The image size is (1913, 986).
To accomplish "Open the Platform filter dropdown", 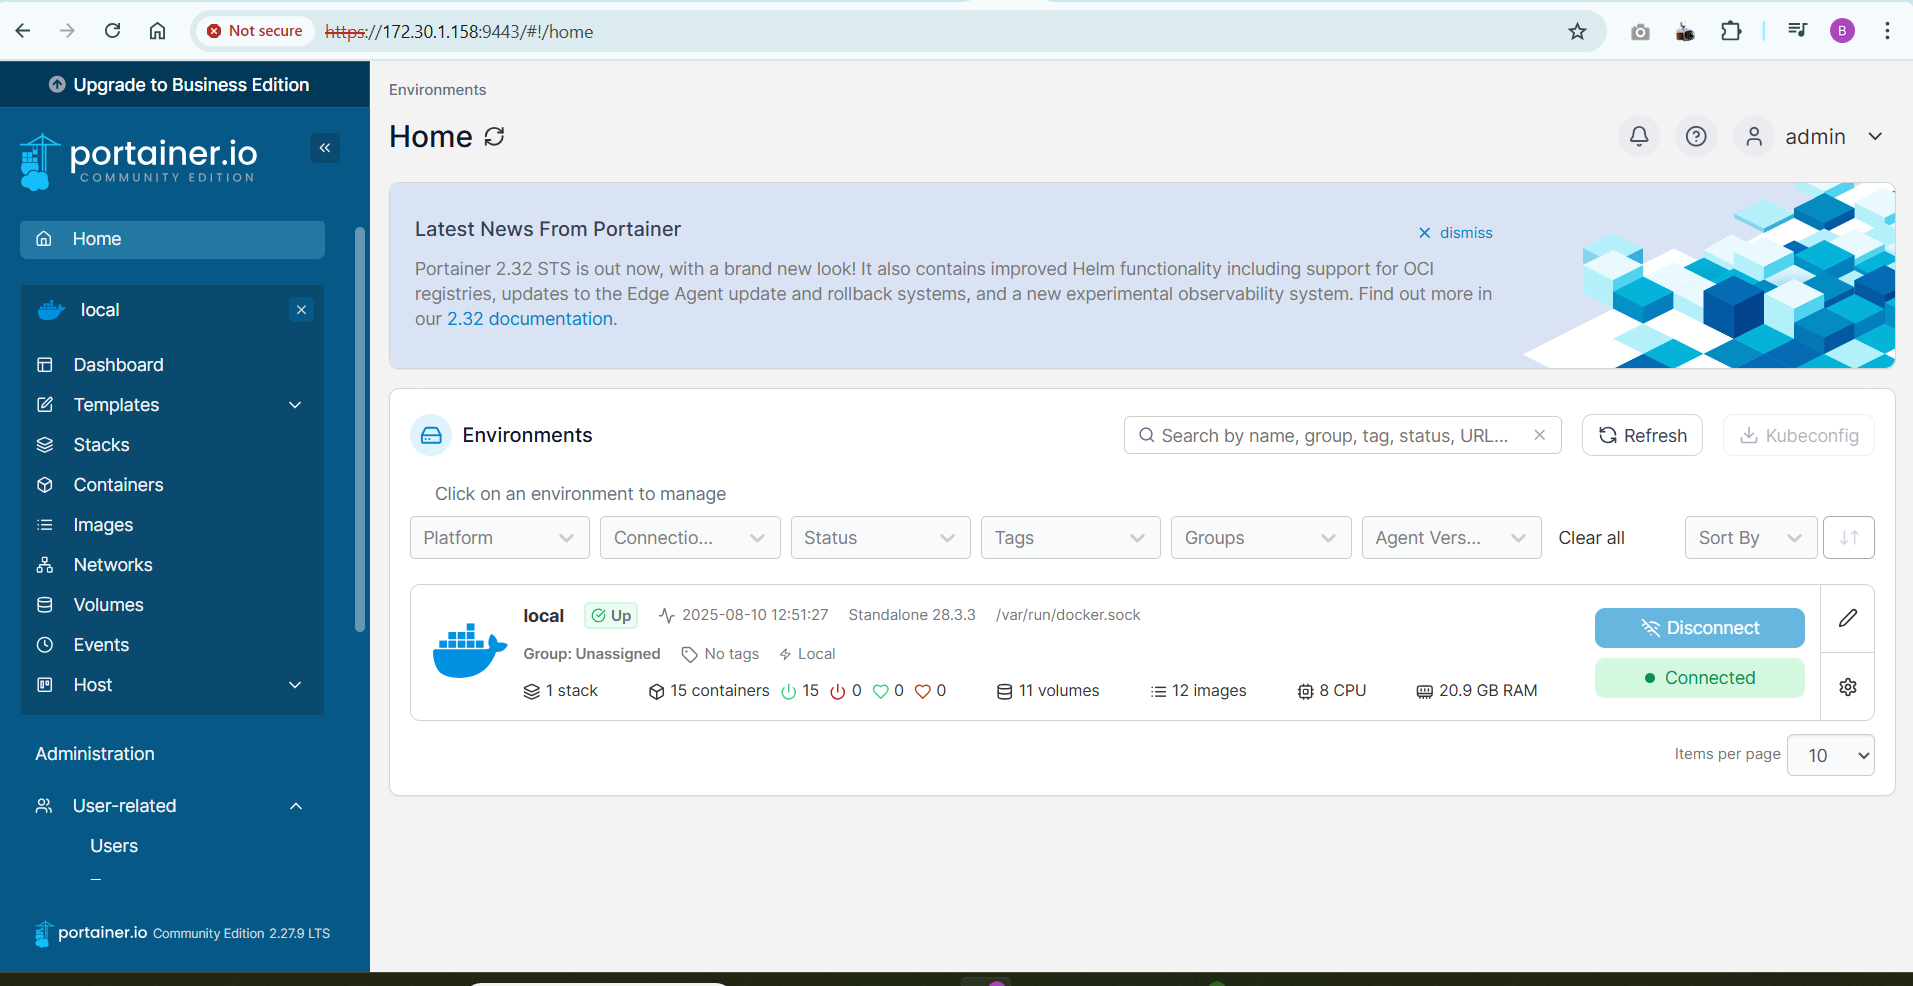I will pos(500,538).
